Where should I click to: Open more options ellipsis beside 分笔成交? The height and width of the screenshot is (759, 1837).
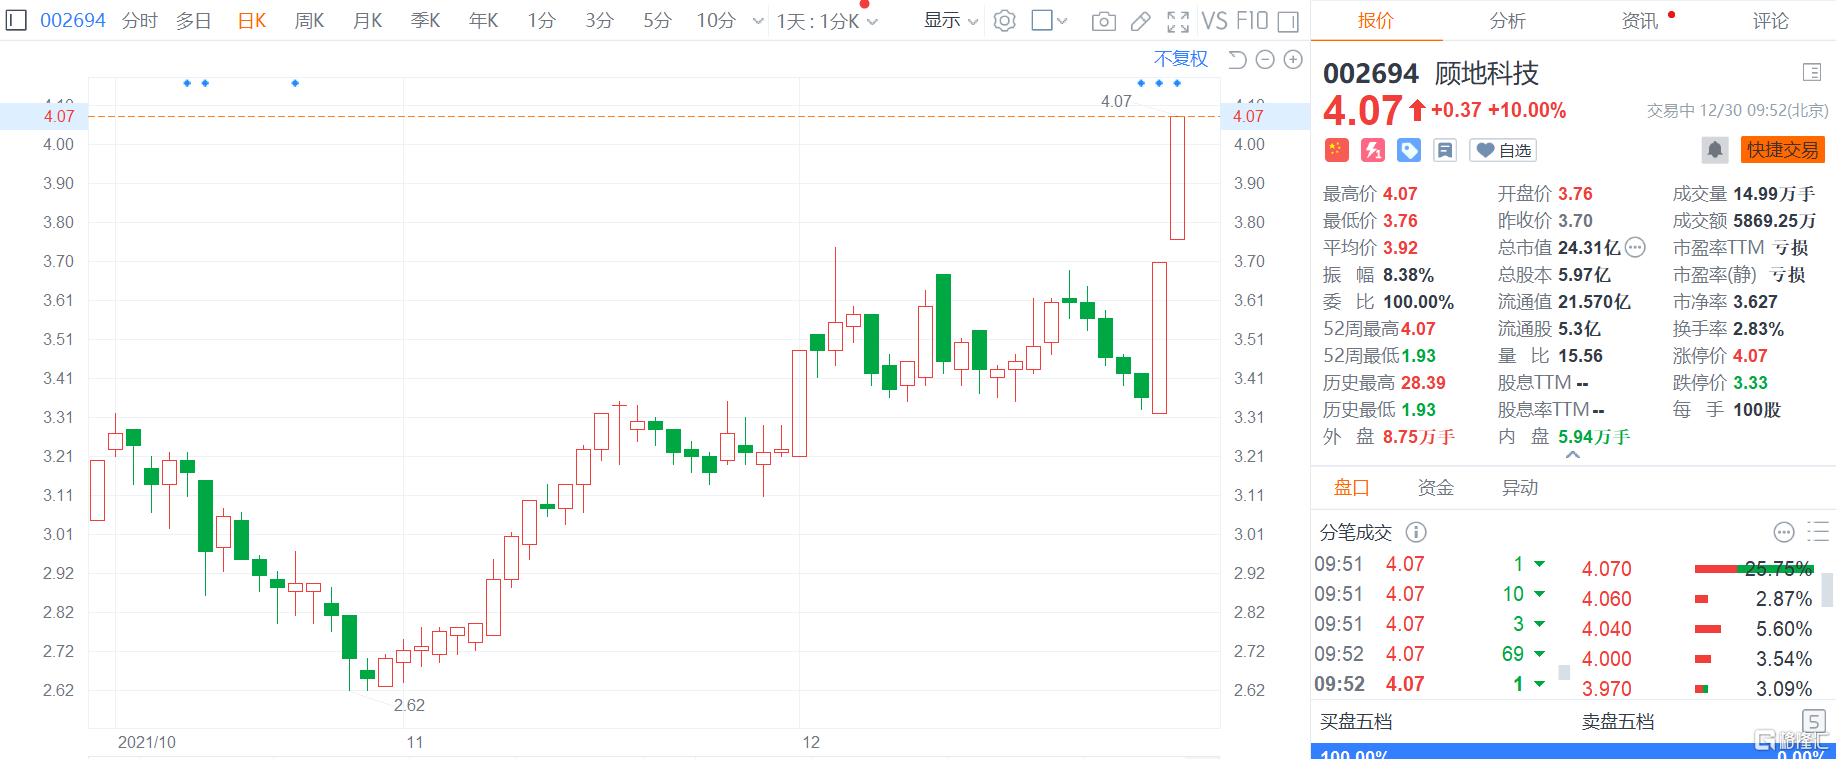(1784, 532)
